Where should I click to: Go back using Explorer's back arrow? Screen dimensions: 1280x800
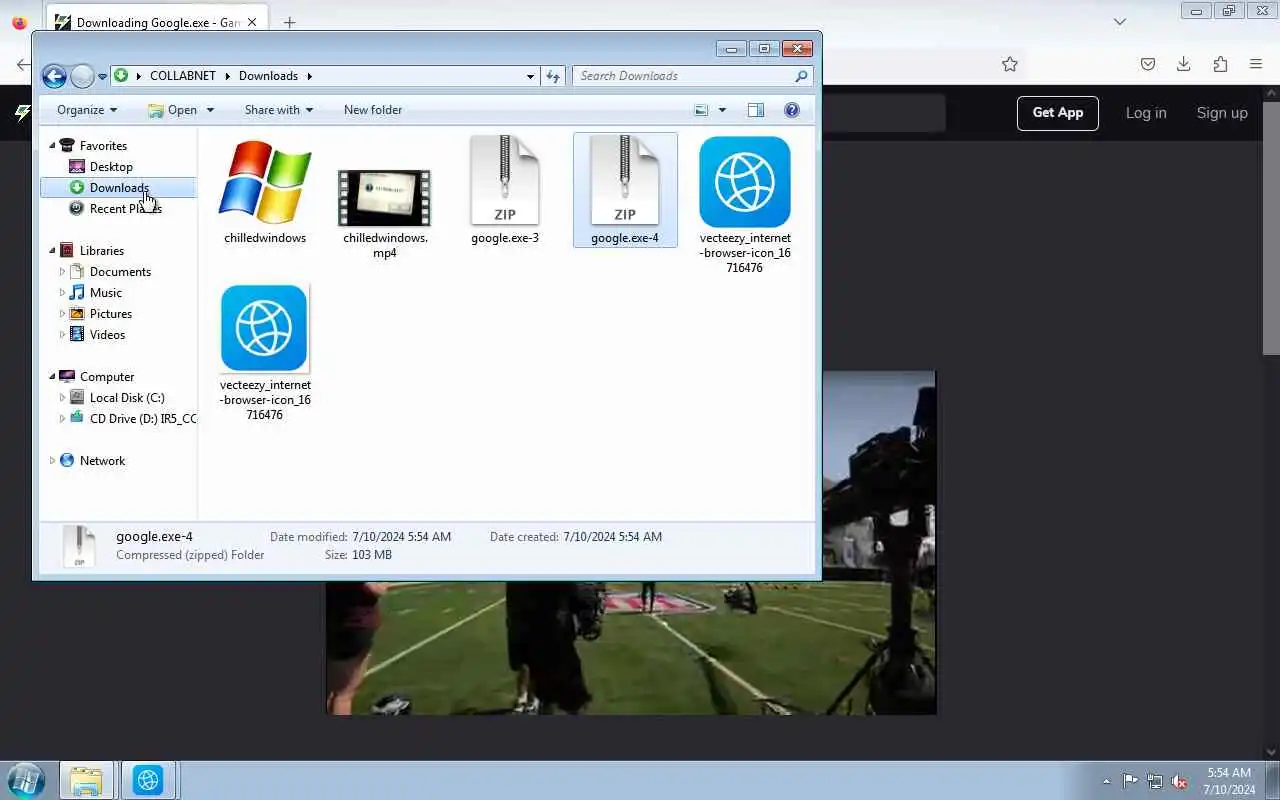(54, 76)
